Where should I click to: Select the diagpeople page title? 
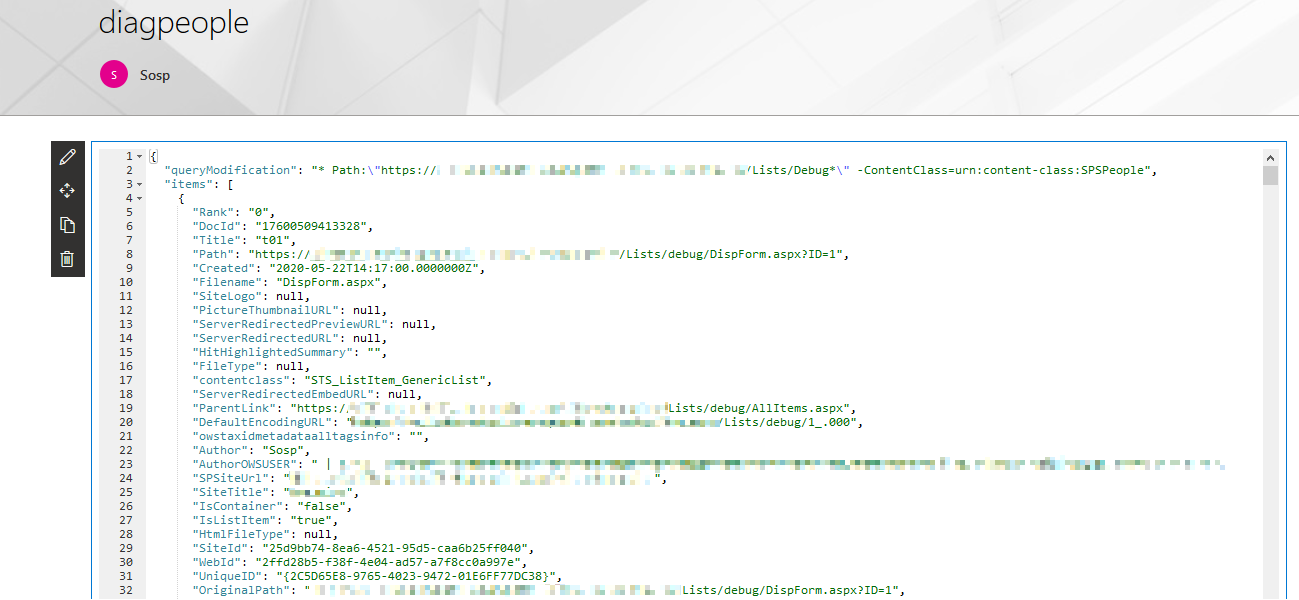[x=174, y=22]
